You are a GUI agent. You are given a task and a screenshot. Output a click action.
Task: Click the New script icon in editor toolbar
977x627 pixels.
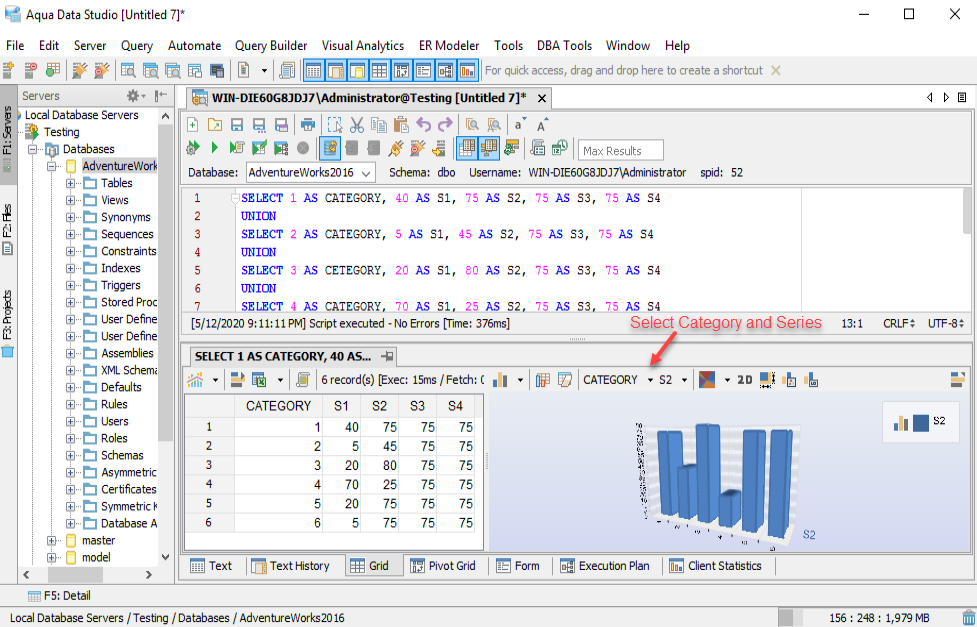point(193,125)
